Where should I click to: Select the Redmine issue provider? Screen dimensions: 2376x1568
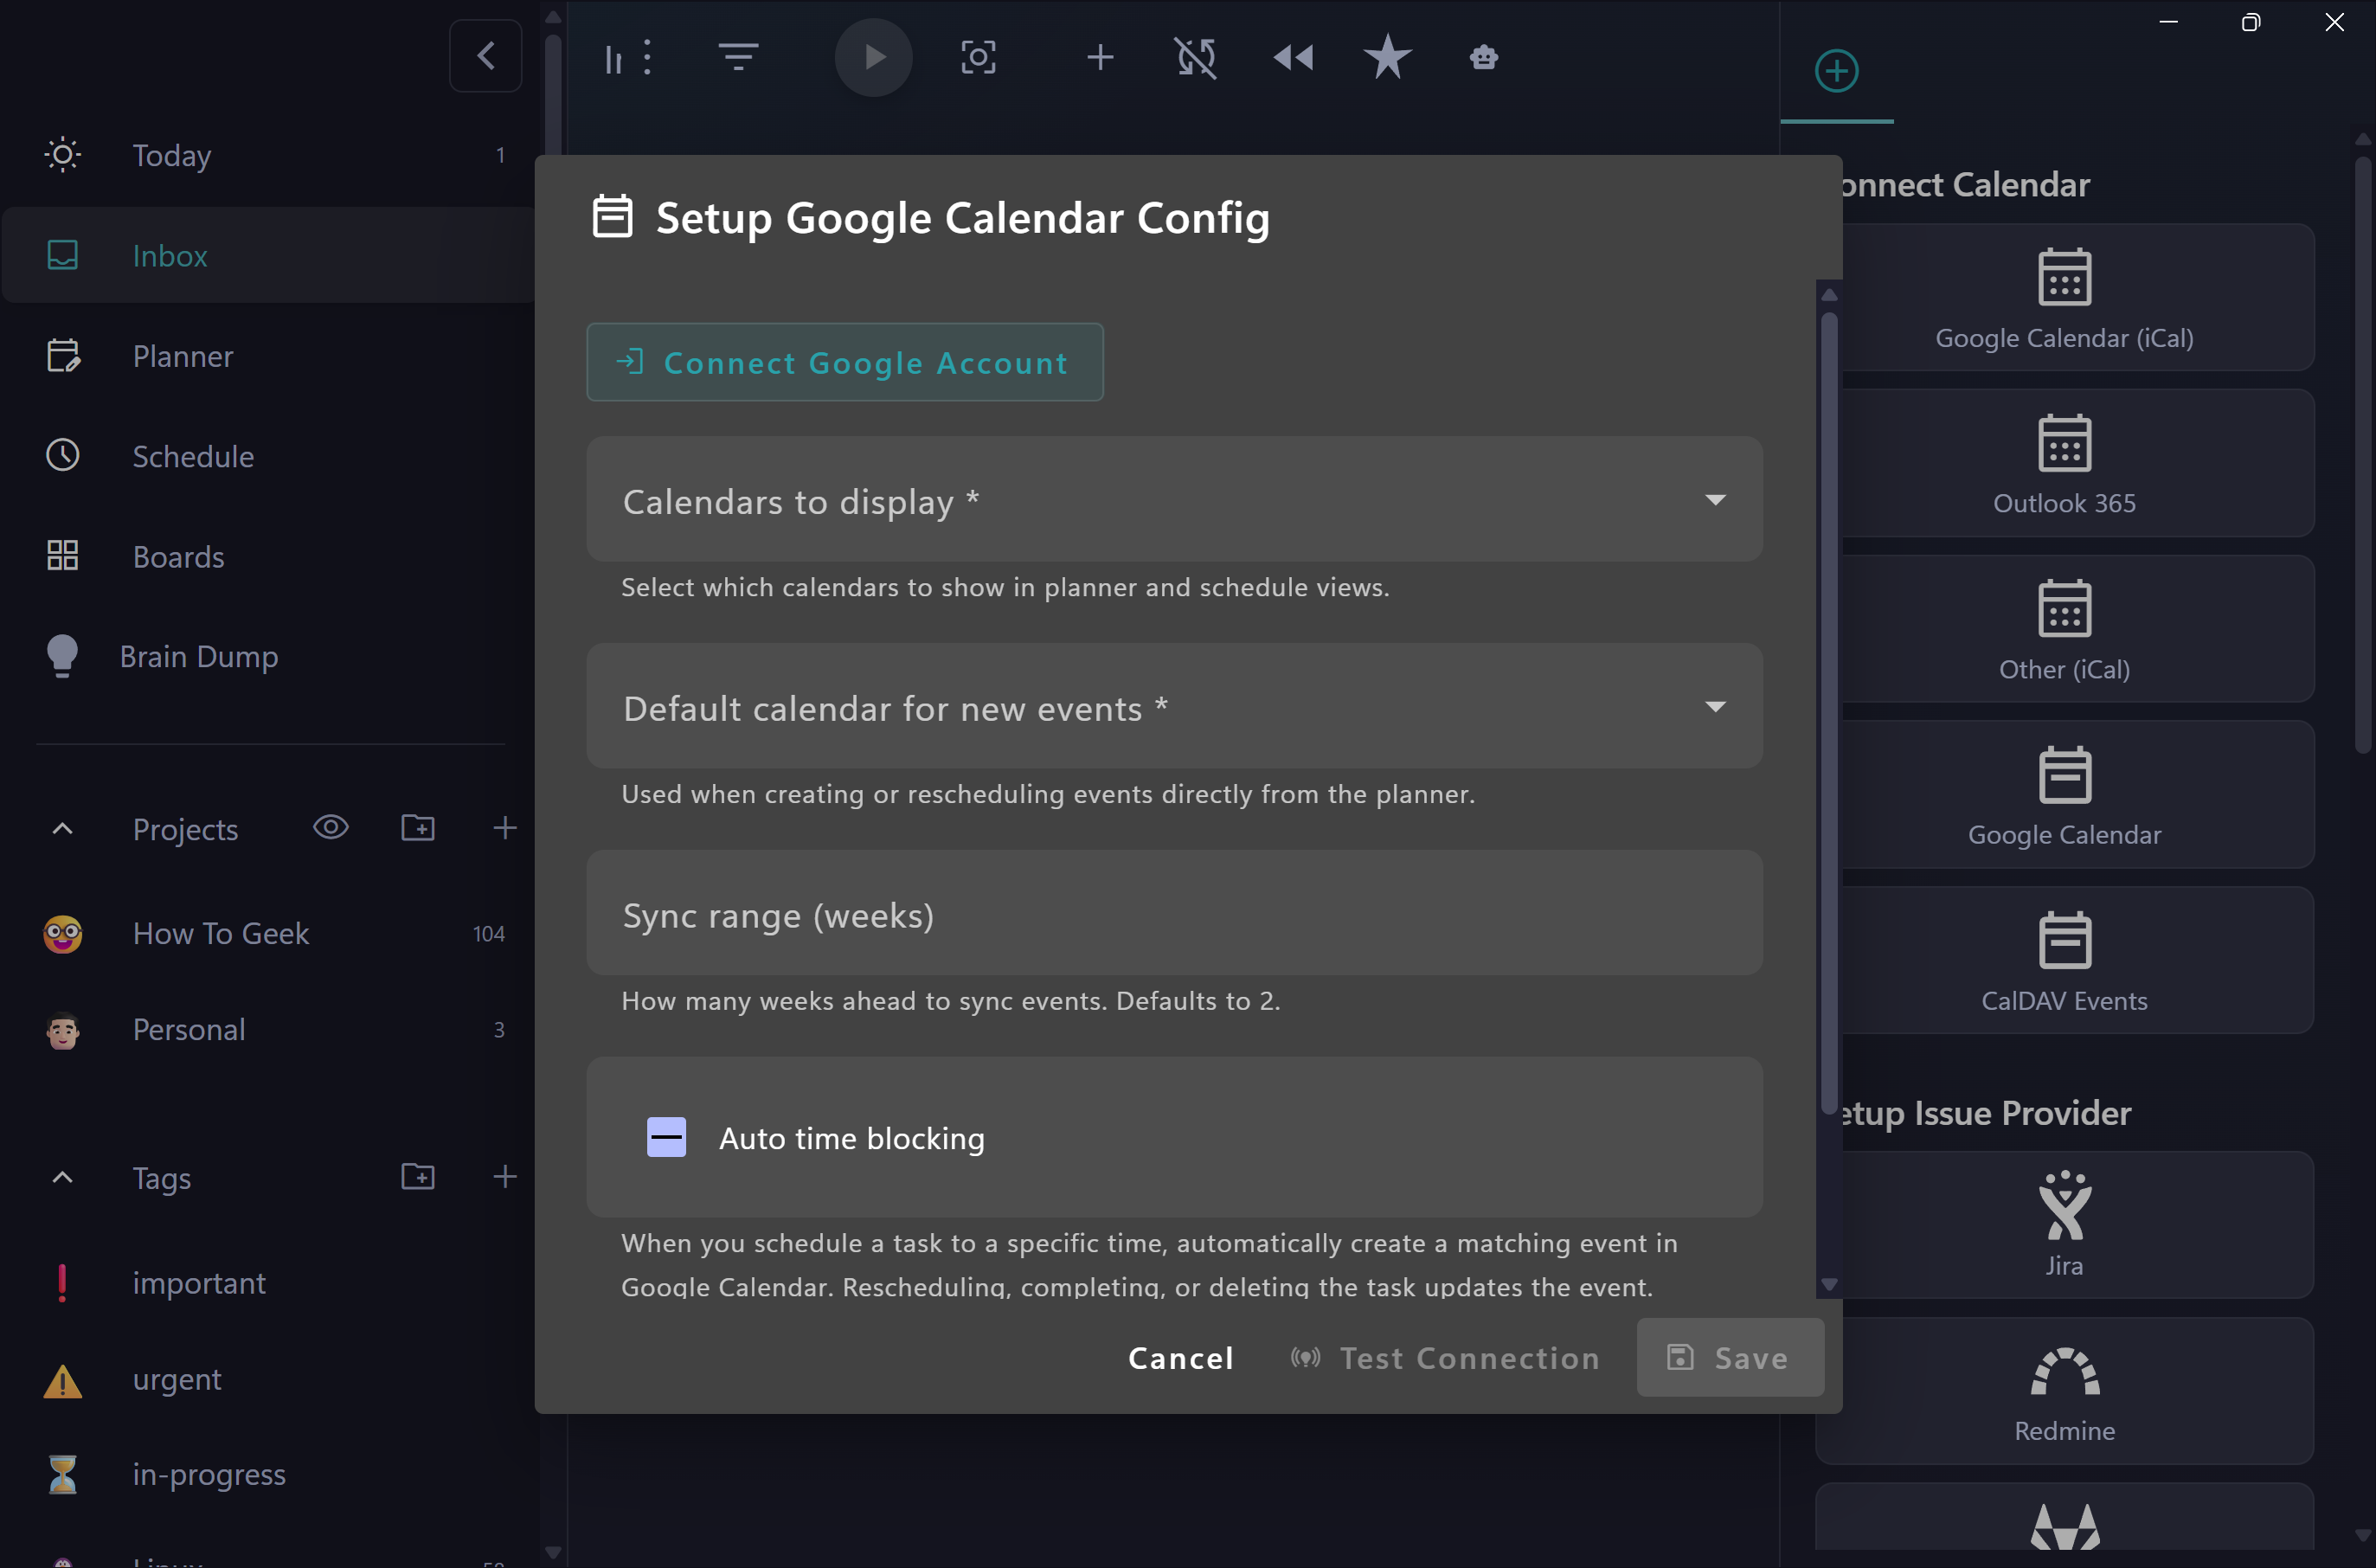click(x=2065, y=1391)
